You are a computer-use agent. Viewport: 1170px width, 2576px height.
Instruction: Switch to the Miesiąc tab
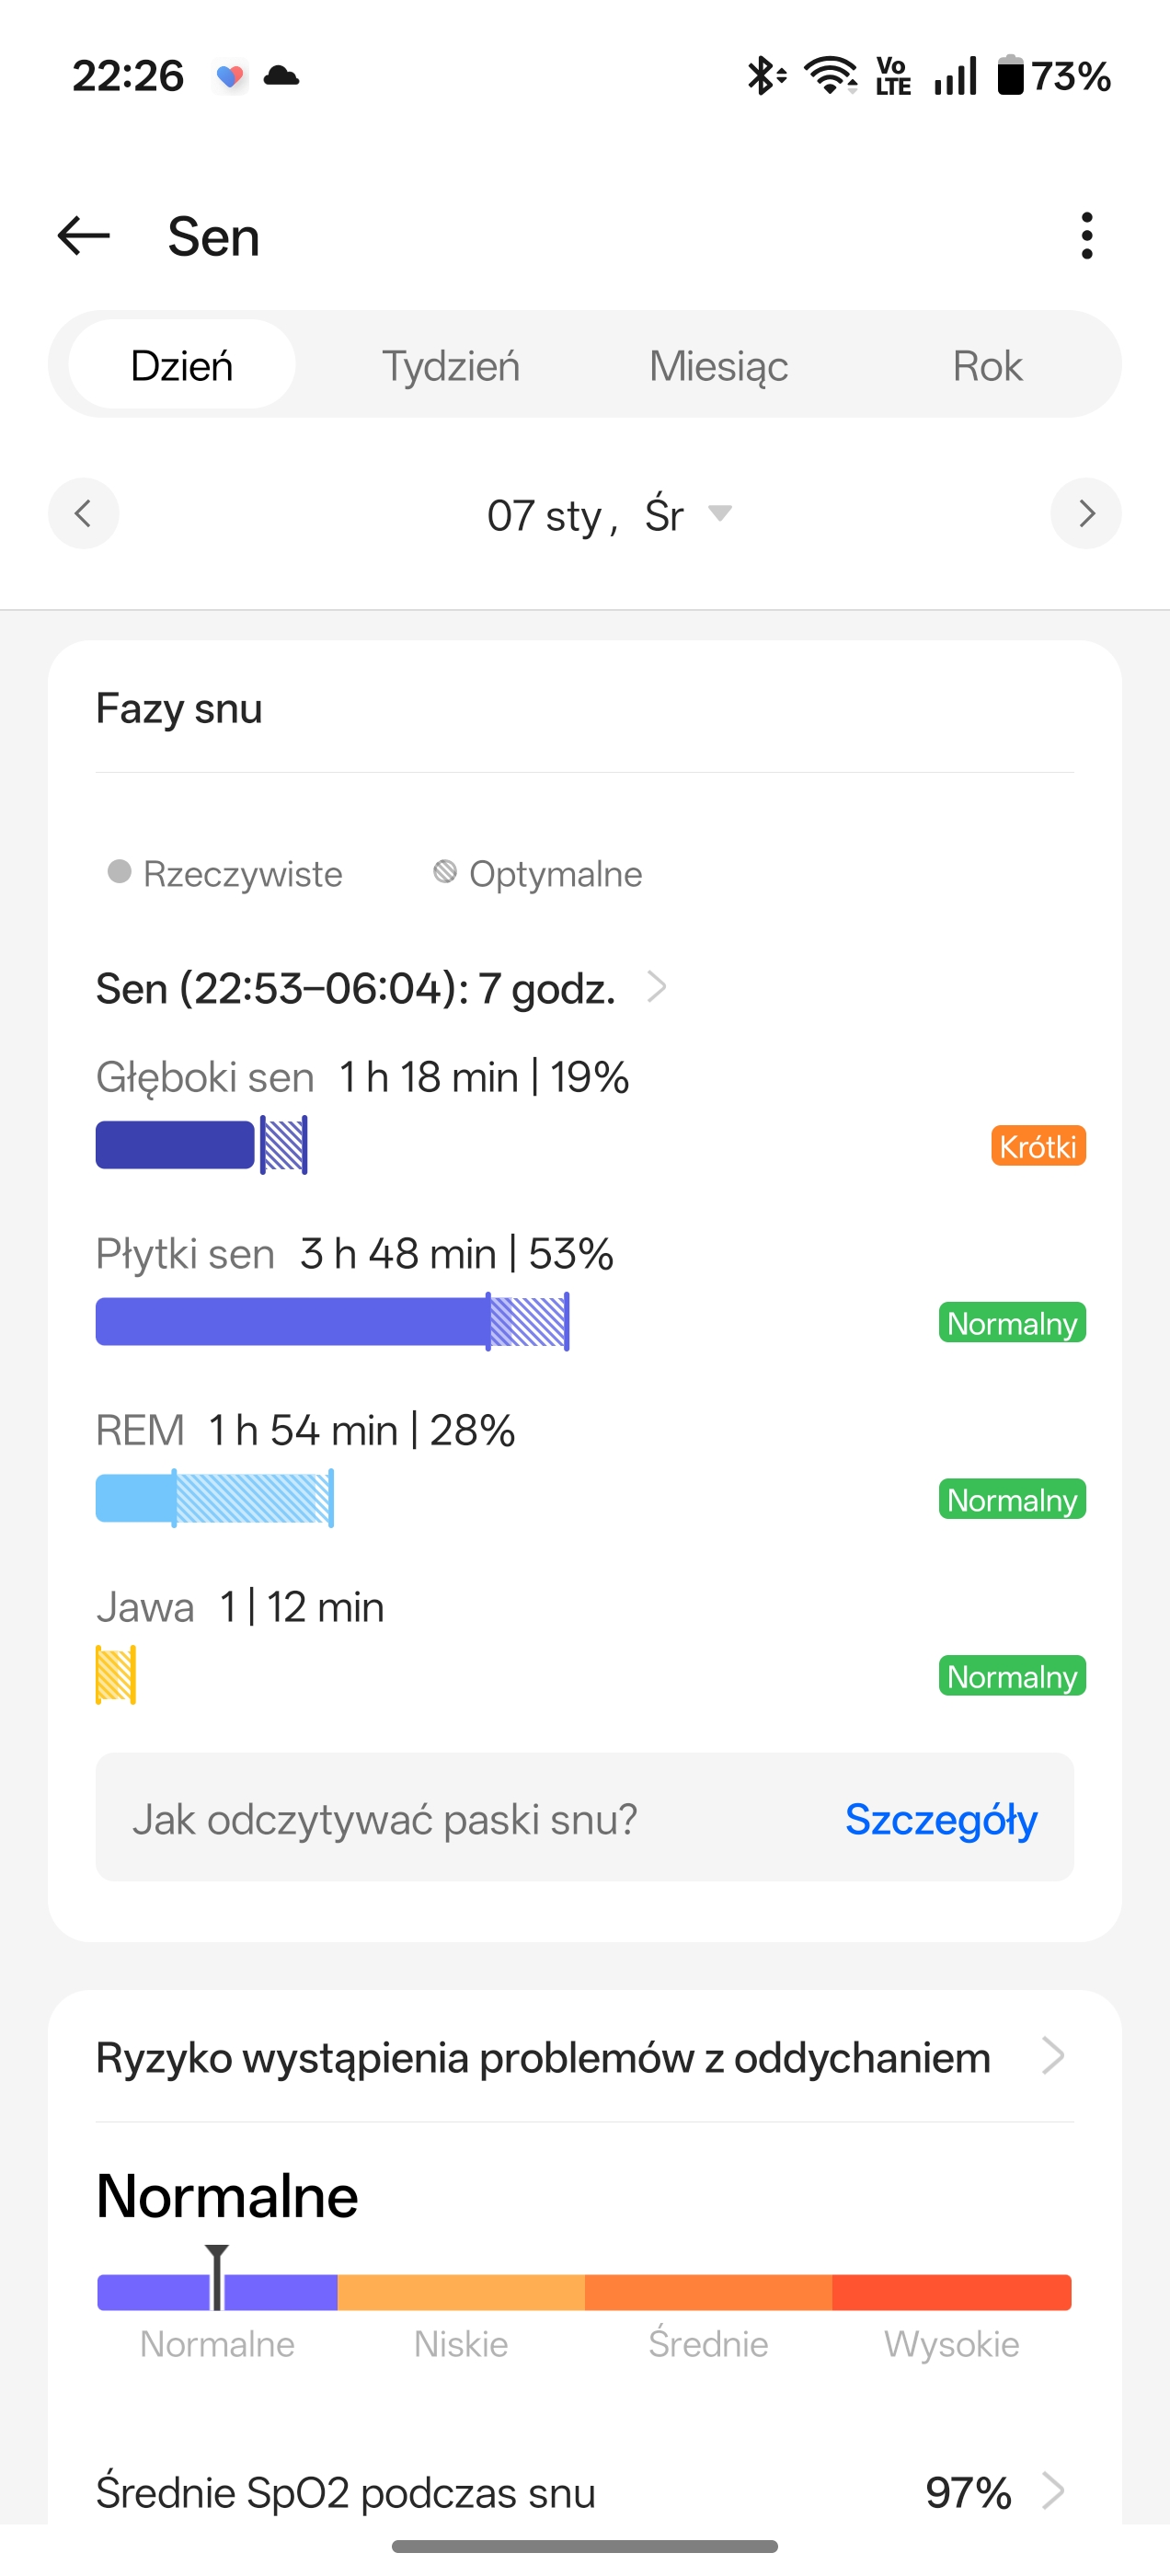(718, 366)
